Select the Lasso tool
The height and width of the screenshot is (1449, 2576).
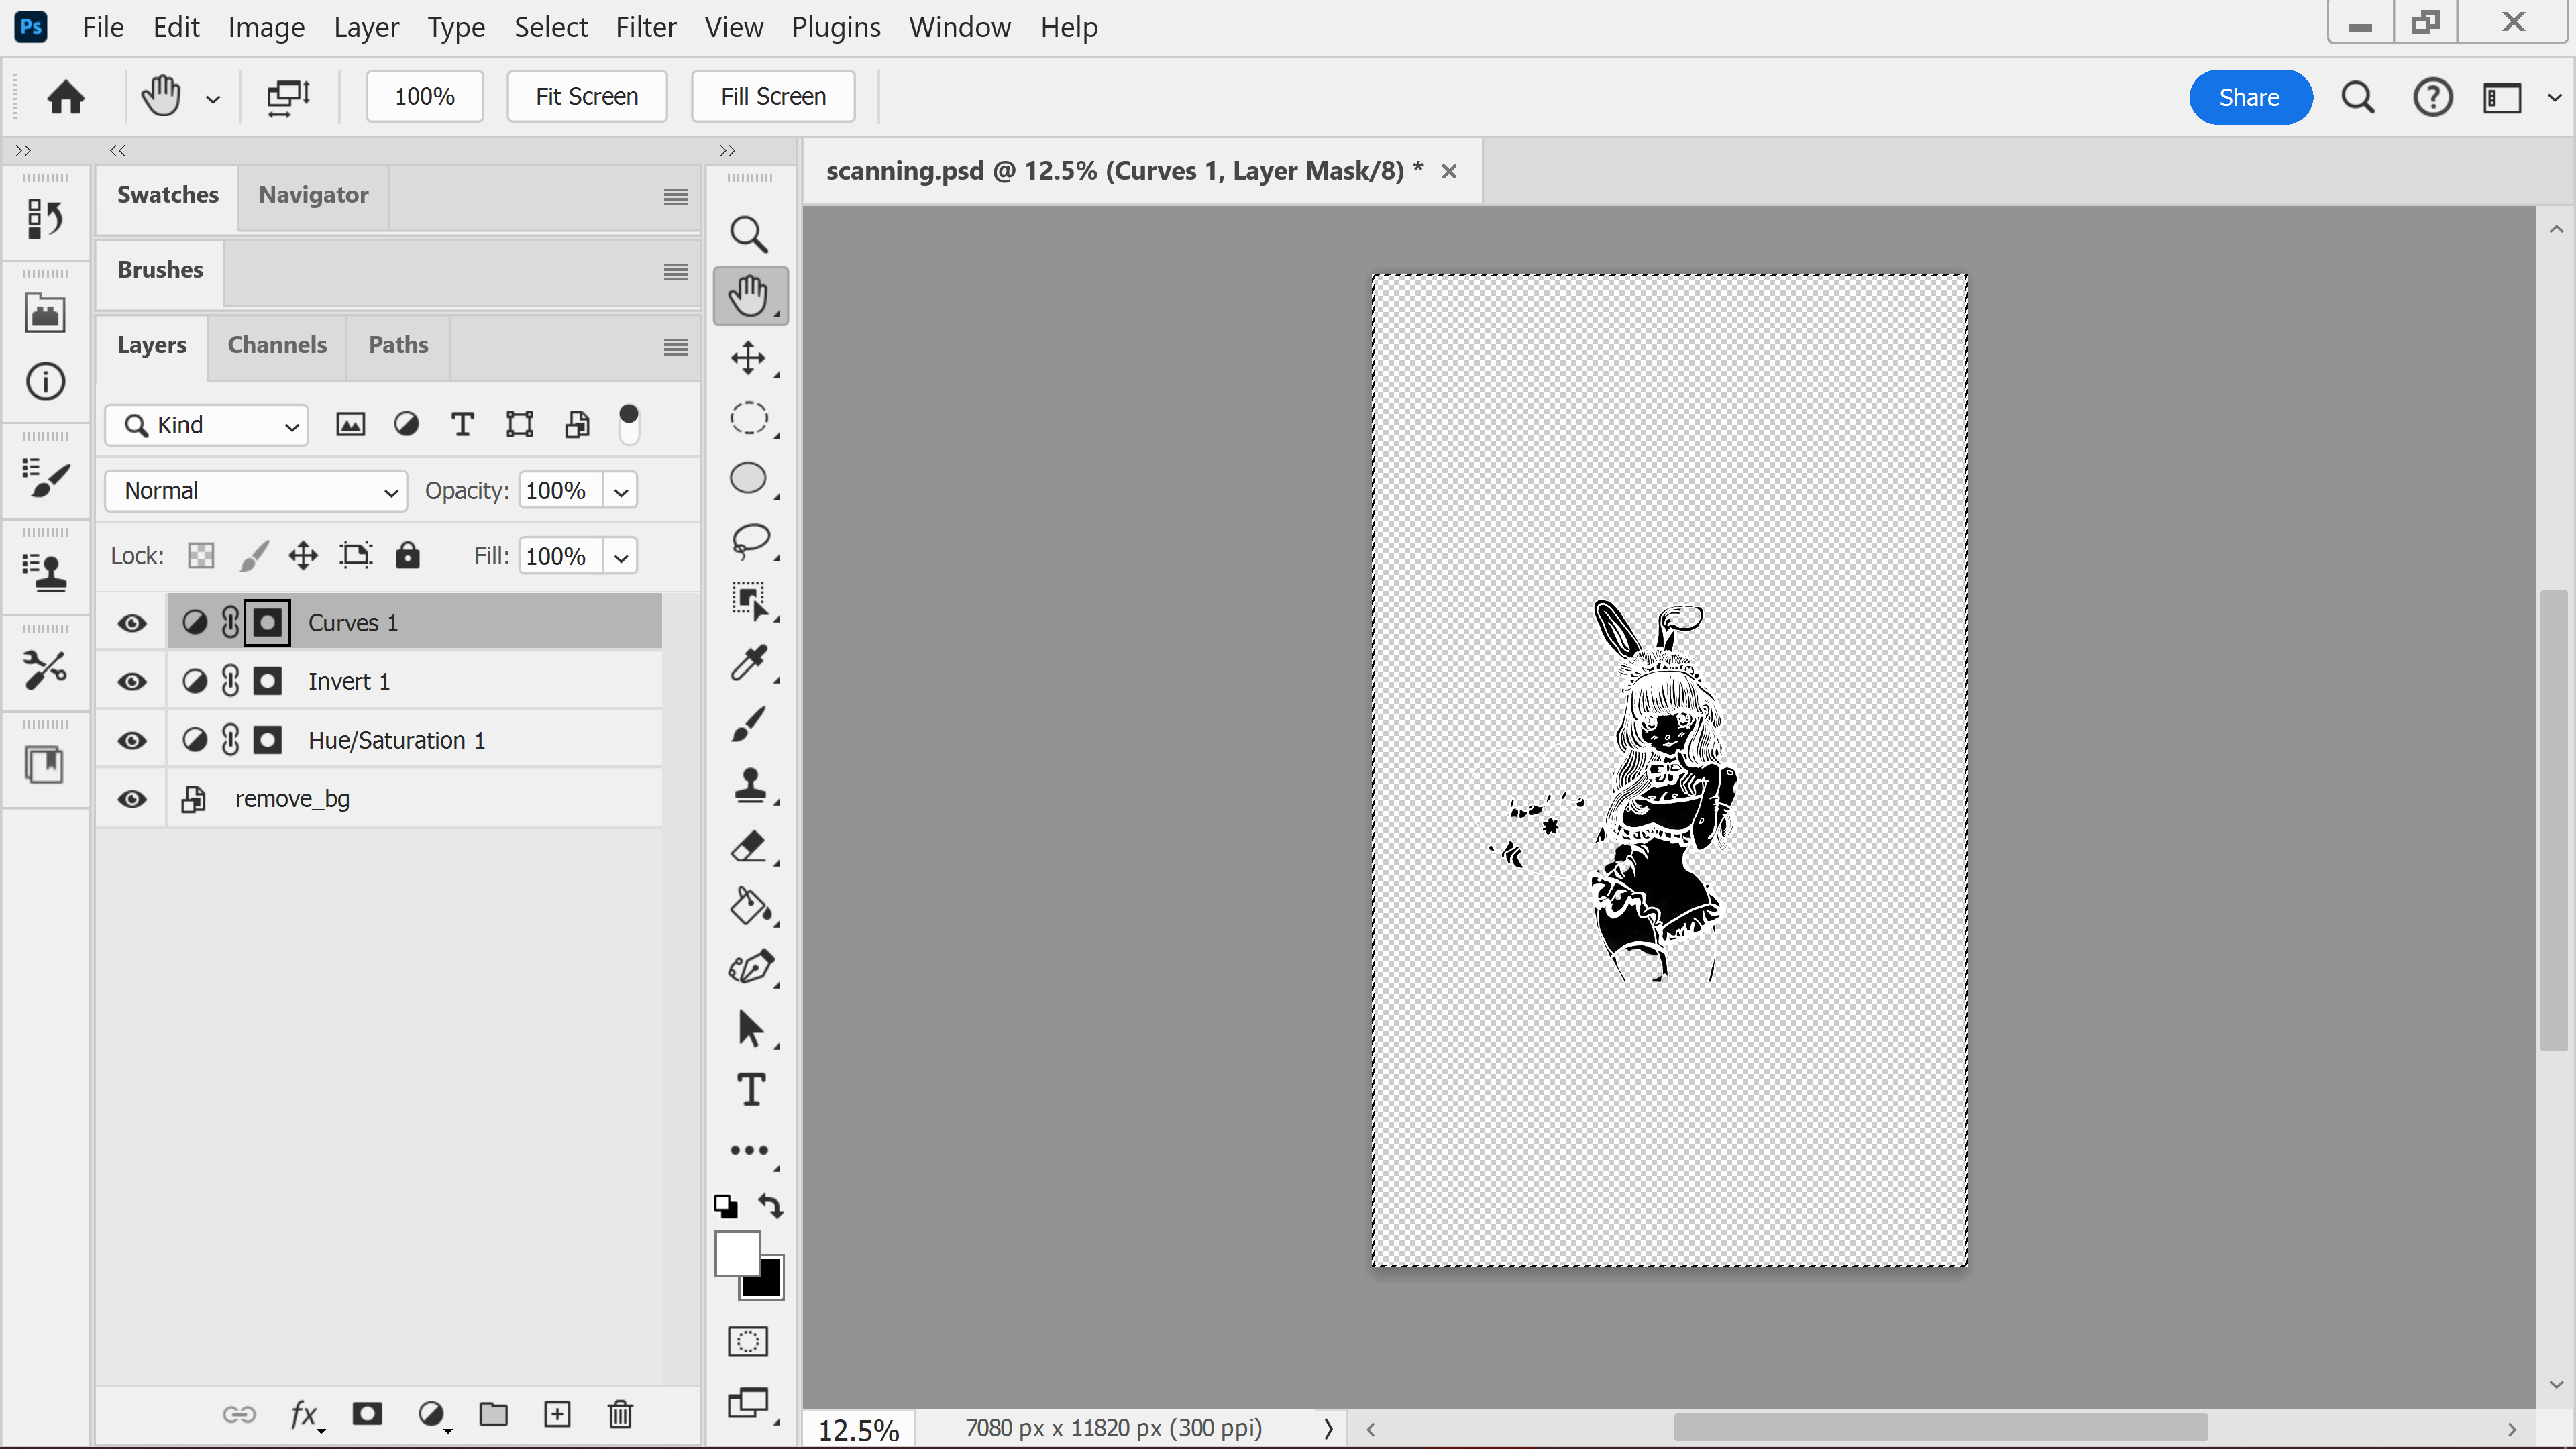pos(749,541)
